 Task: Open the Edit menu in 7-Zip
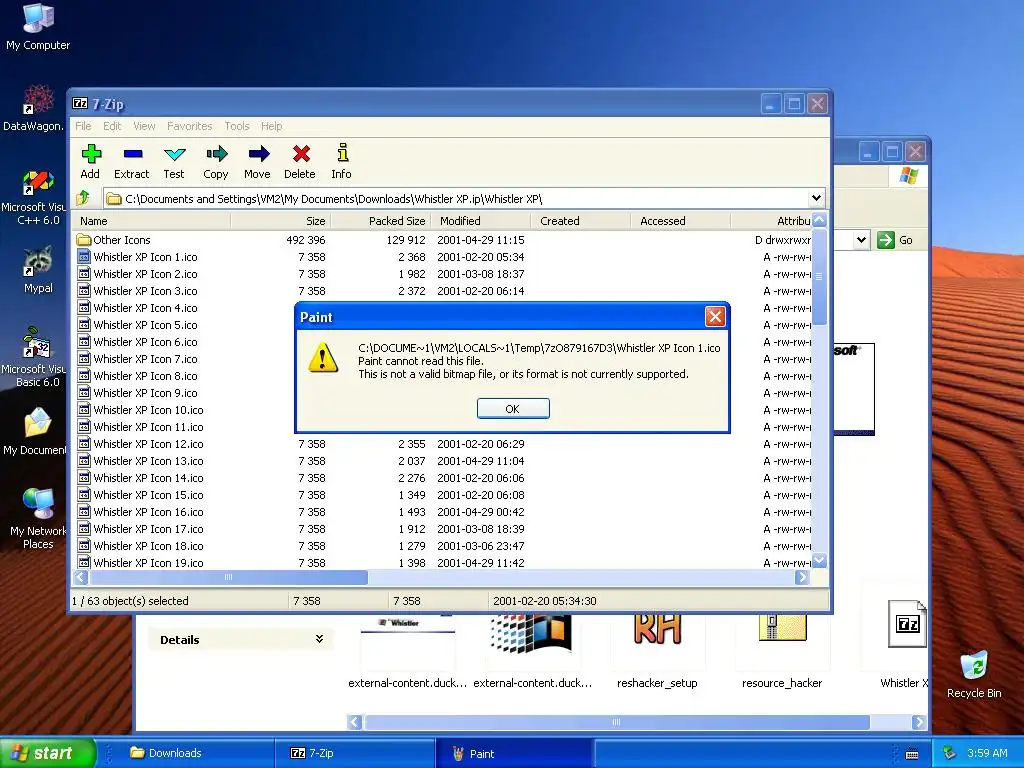point(112,126)
